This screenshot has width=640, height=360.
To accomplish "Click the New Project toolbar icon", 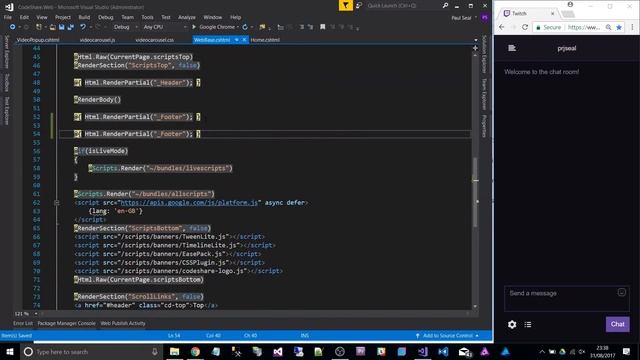I will (39, 27).
